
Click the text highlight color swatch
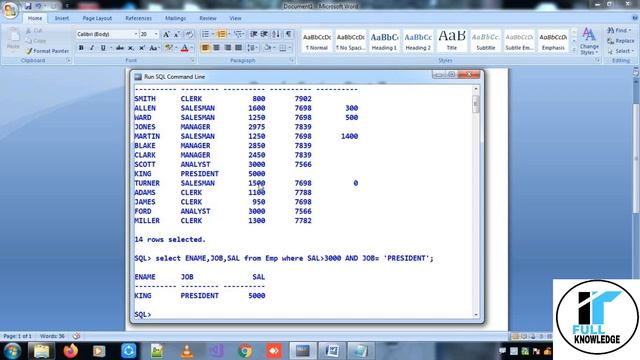pyautogui.click(x=168, y=48)
